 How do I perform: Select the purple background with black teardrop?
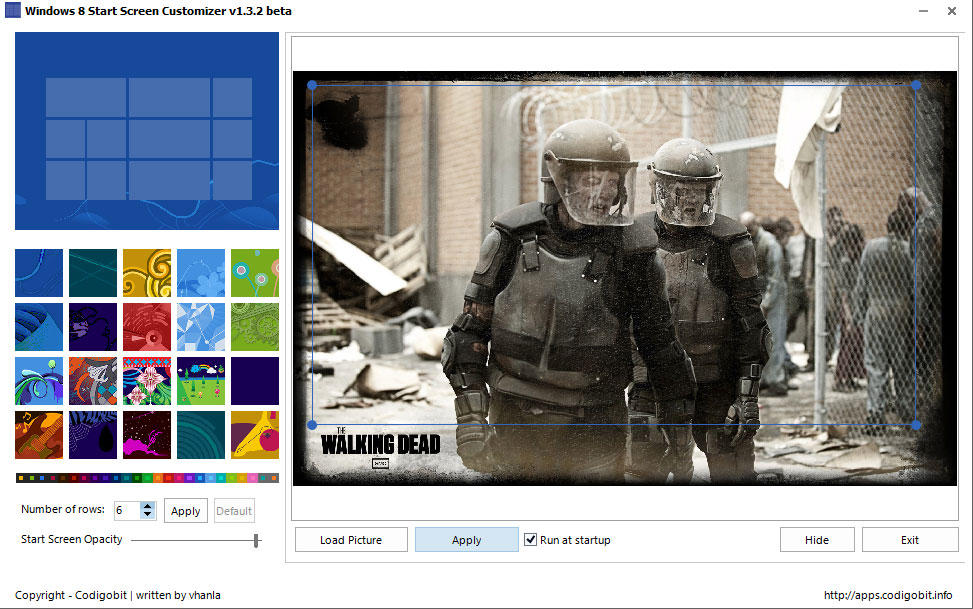(92, 435)
